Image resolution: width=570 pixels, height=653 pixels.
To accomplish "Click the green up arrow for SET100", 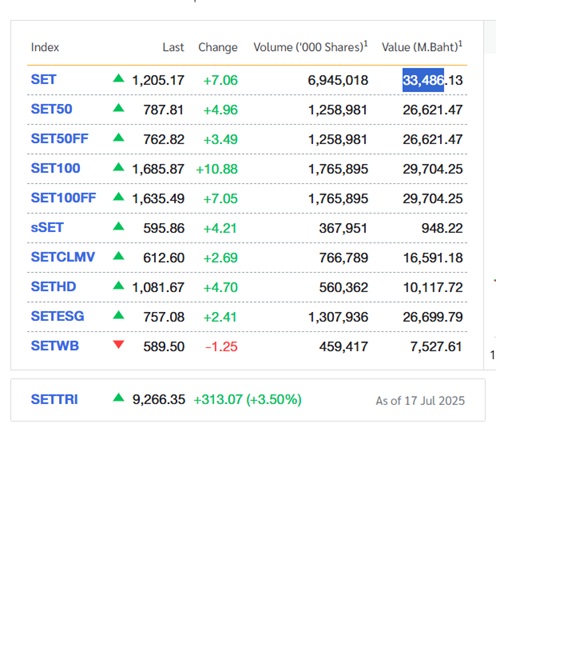I will point(119,167).
